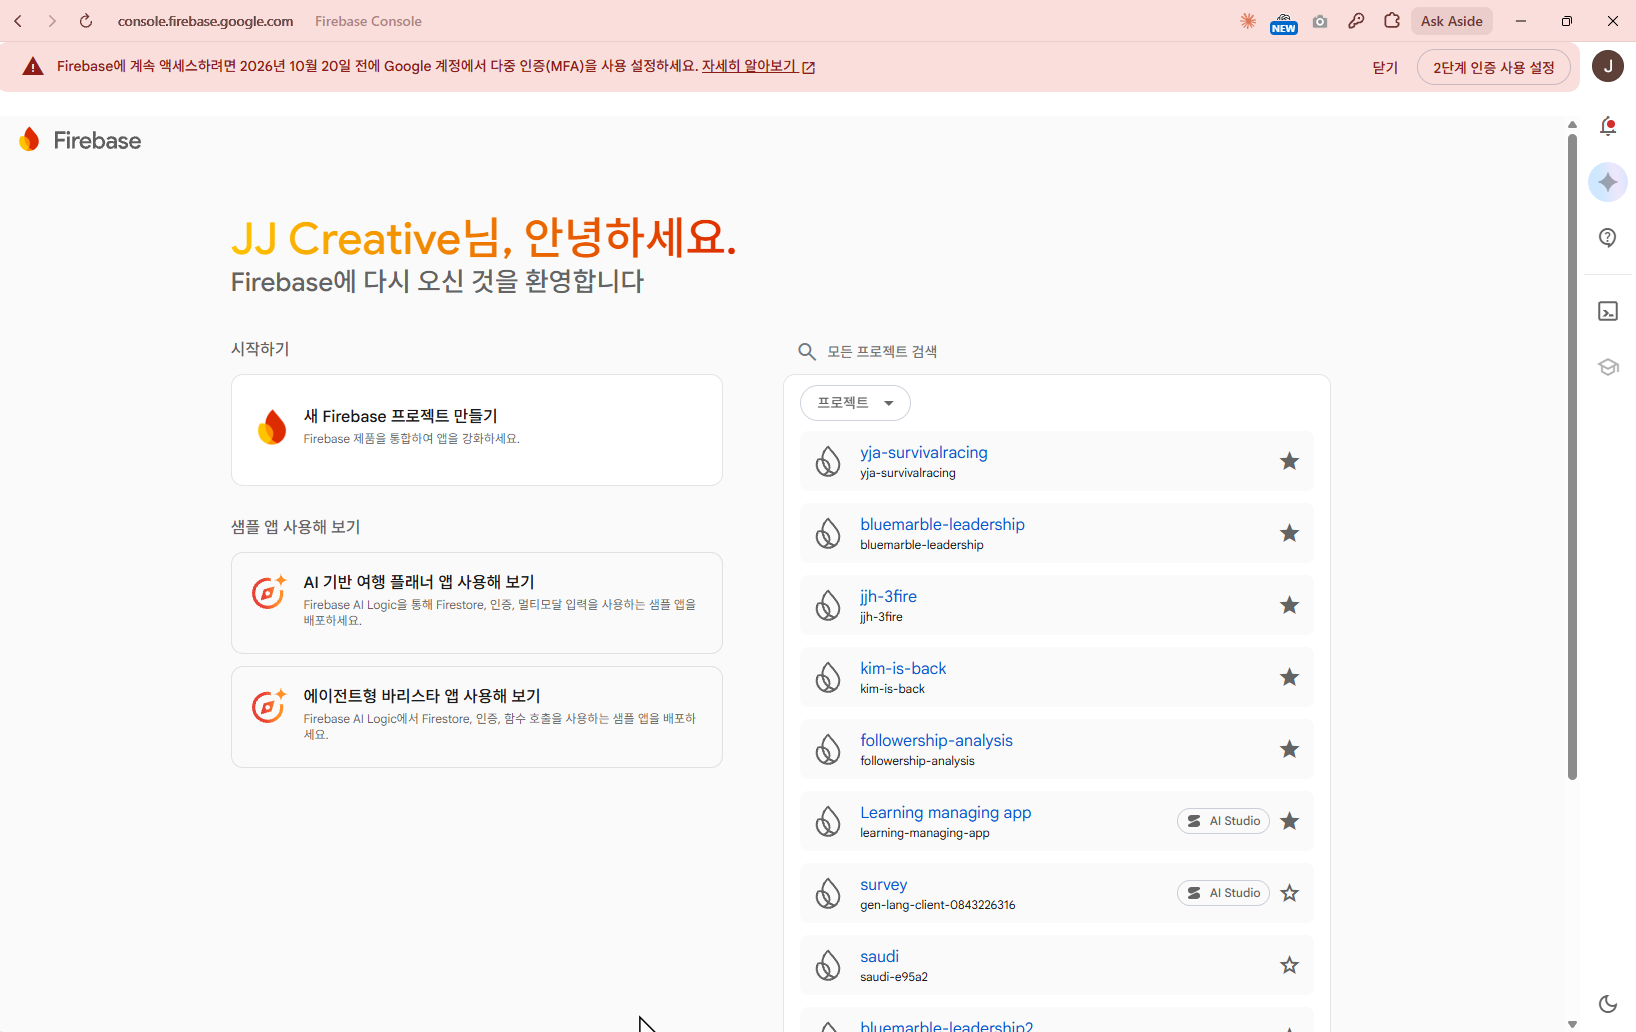This screenshot has height=1032, width=1636.
Task: Click the 2단계 인증 사용 설정 button
Action: (1494, 67)
